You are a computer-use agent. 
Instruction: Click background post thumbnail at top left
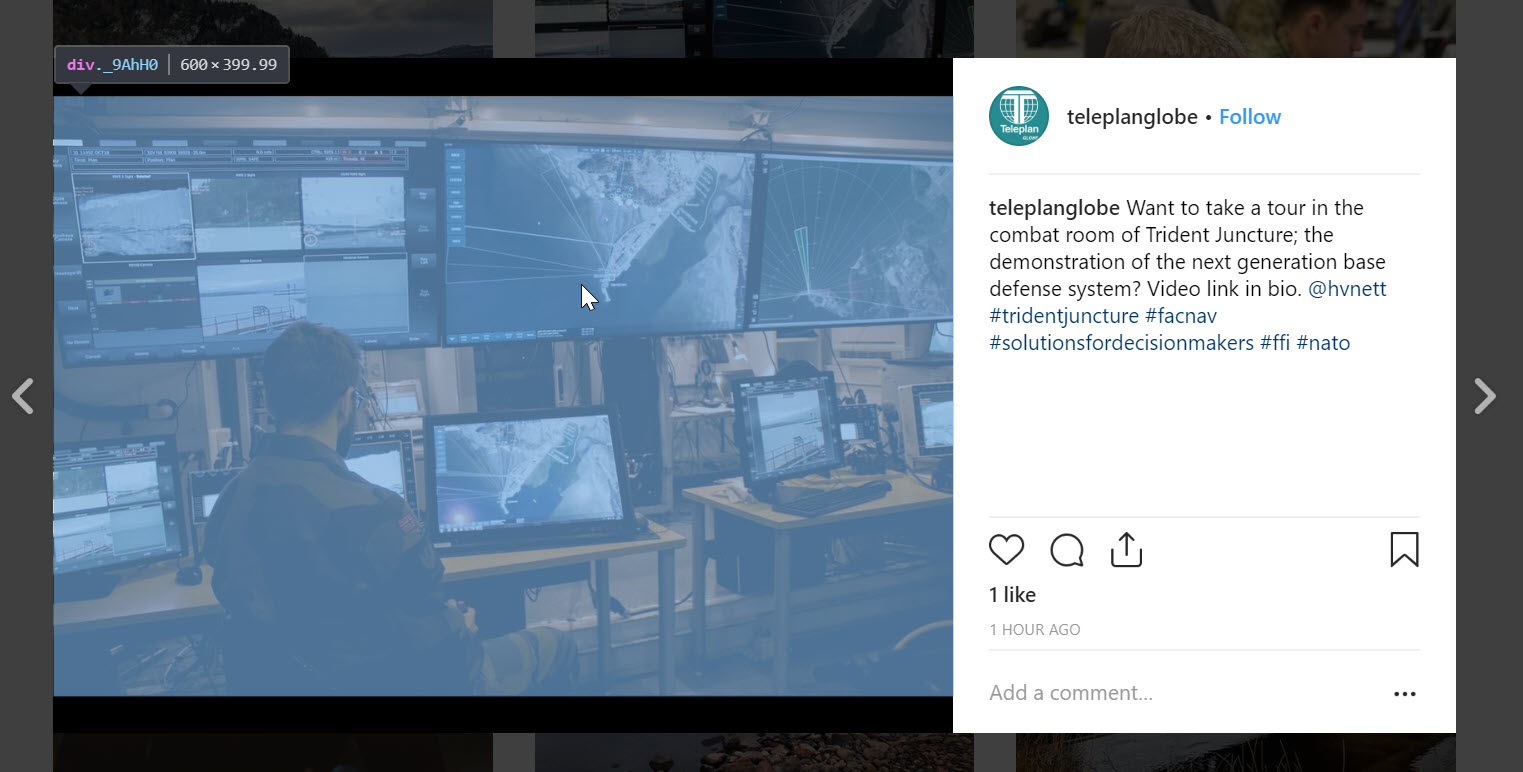coord(273,28)
